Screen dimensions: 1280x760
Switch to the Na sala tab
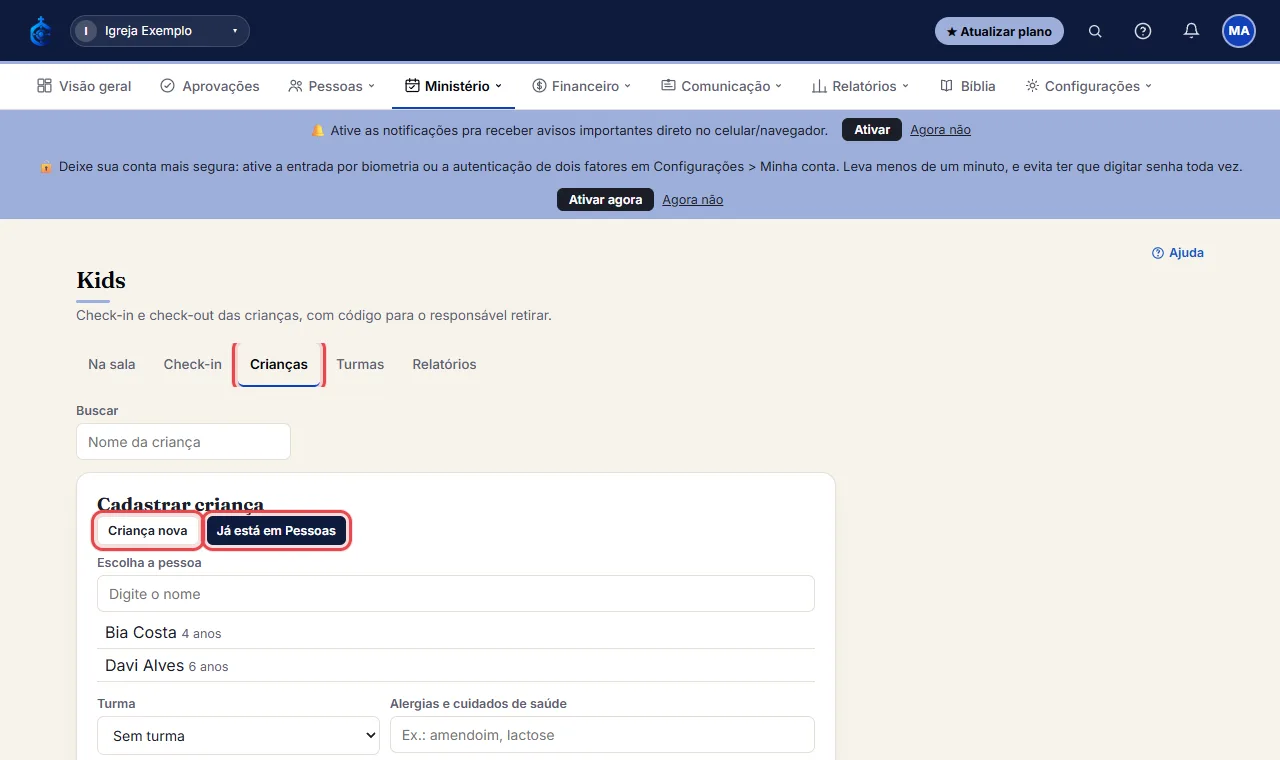pos(112,365)
